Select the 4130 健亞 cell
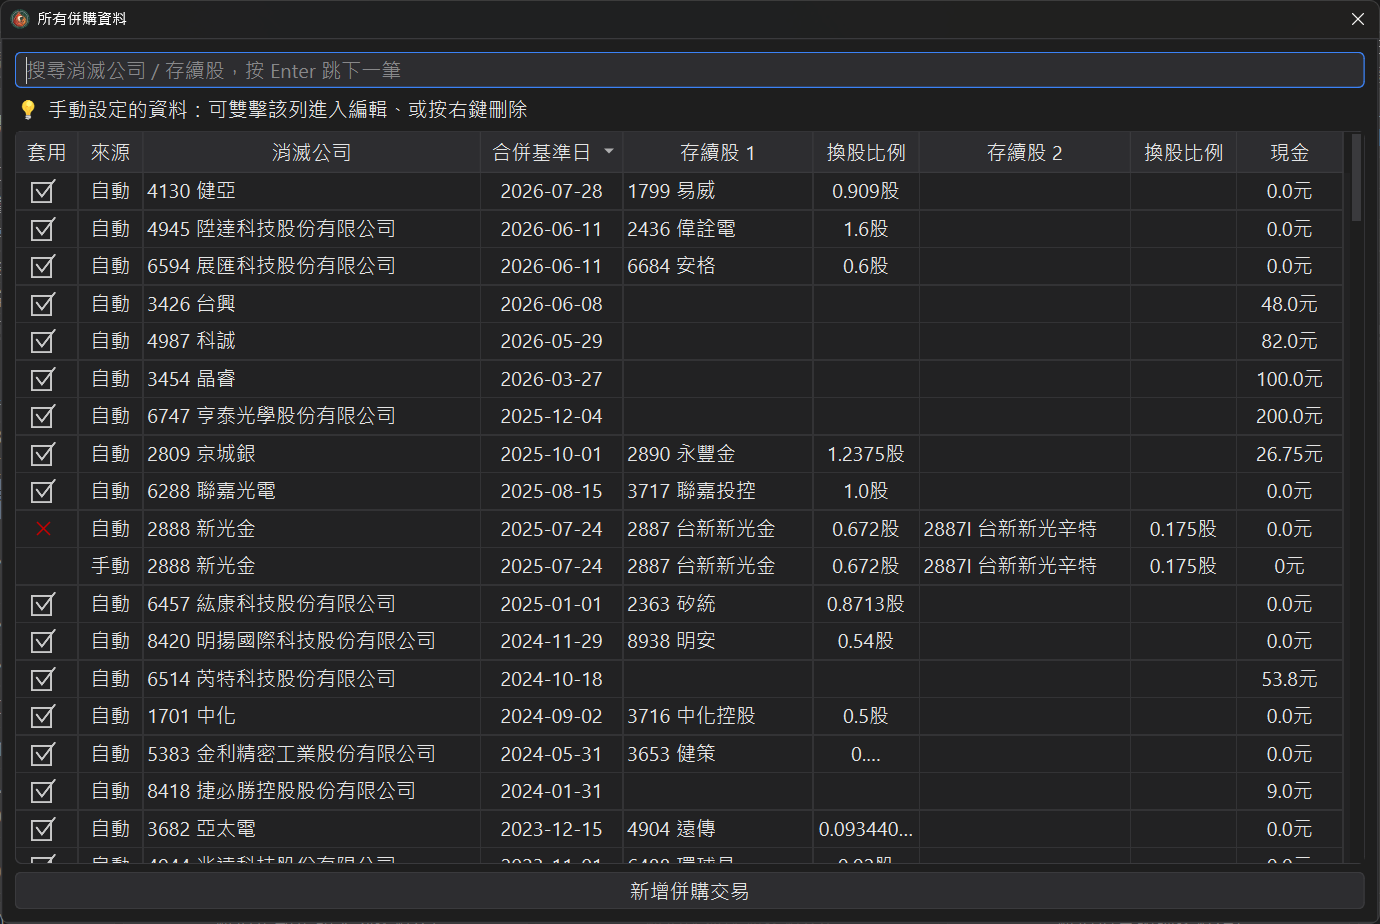This screenshot has width=1380, height=924. (312, 191)
